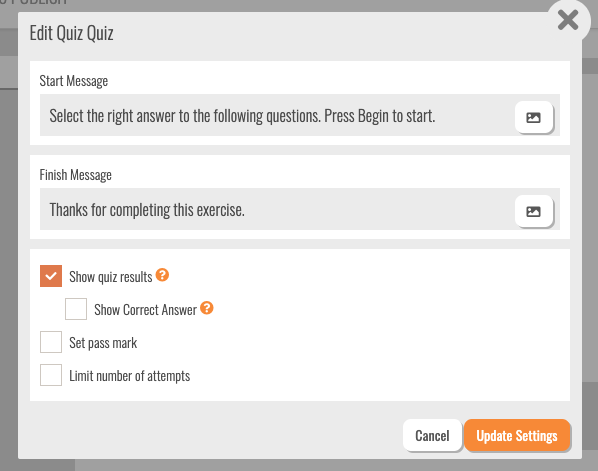Image resolution: width=598 pixels, height=471 pixels.
Task: Focus the Finish Message text field
Action: pos(277,209)
